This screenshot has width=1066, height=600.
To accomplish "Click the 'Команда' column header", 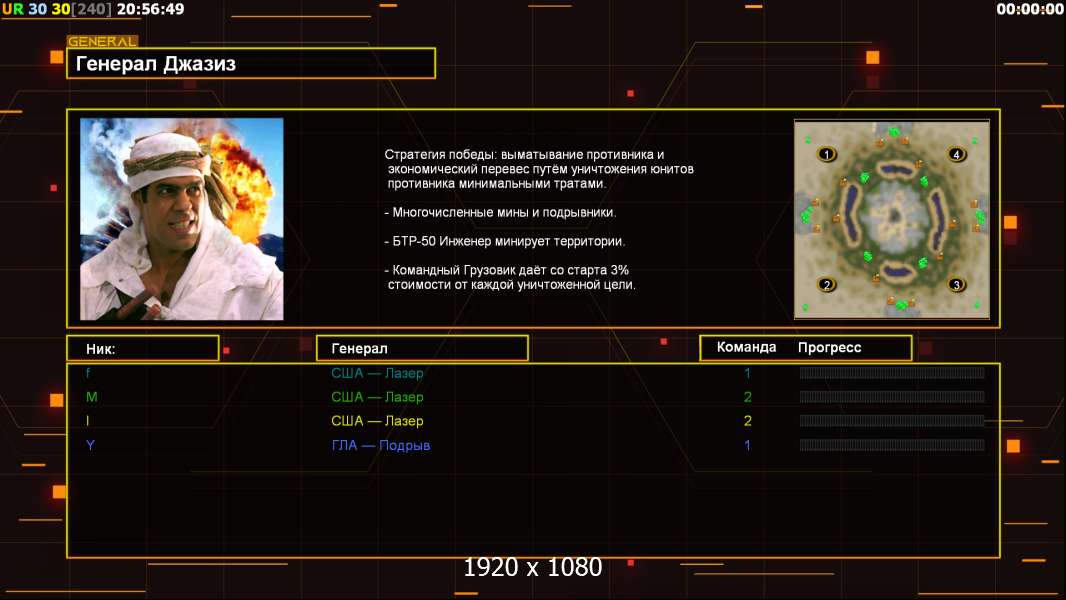I will pos(746,347).
